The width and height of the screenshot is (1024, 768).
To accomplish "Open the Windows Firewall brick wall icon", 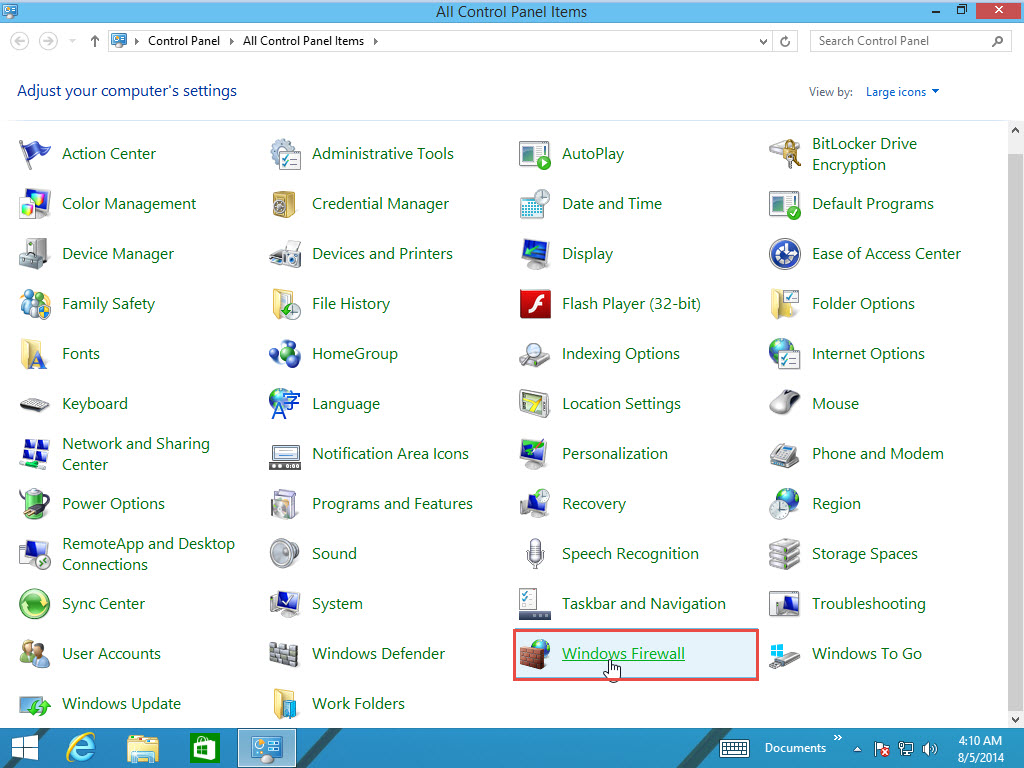I will (535, 654).
